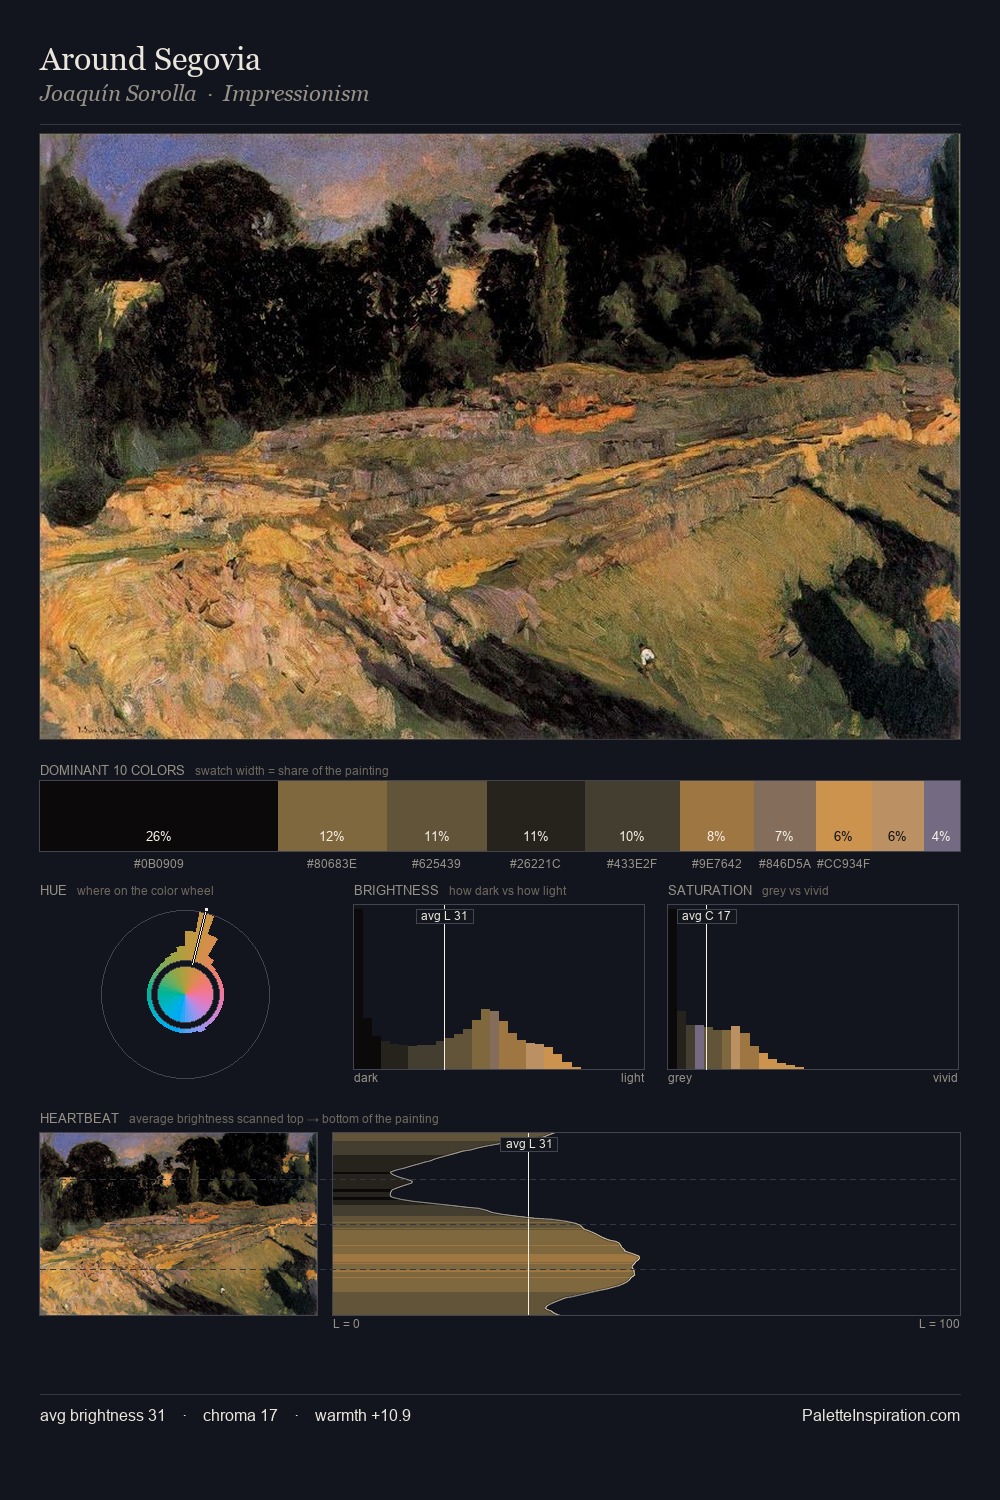Click hex code #0B0909

[x=159, y=864]
